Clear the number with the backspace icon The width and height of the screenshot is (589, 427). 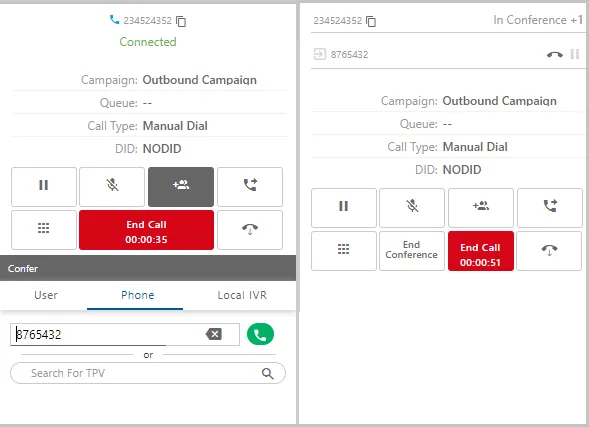coord(214,334)
